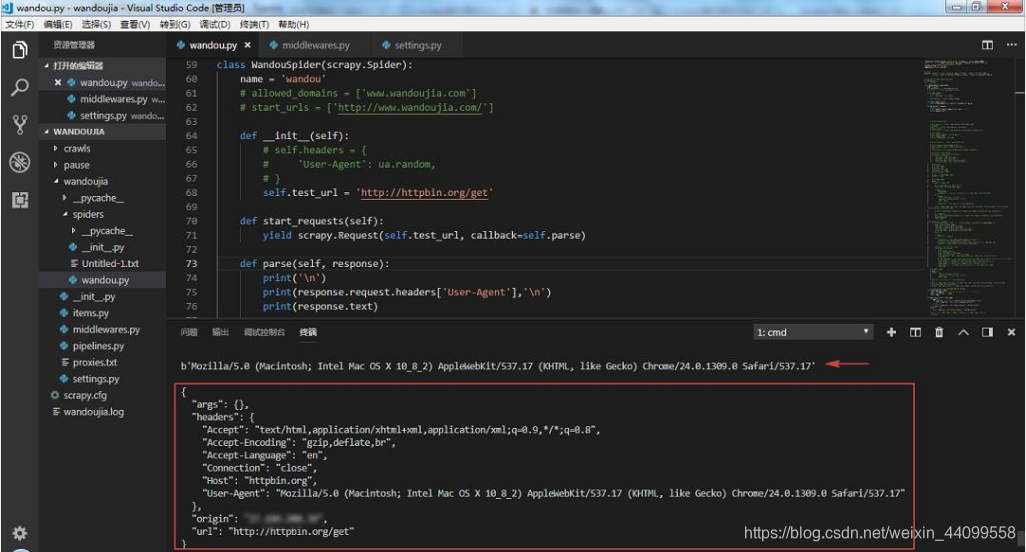The height and width of the screenshot is (552, 1026).
Task: Select the 终端 panel tab
Action: 308,332
